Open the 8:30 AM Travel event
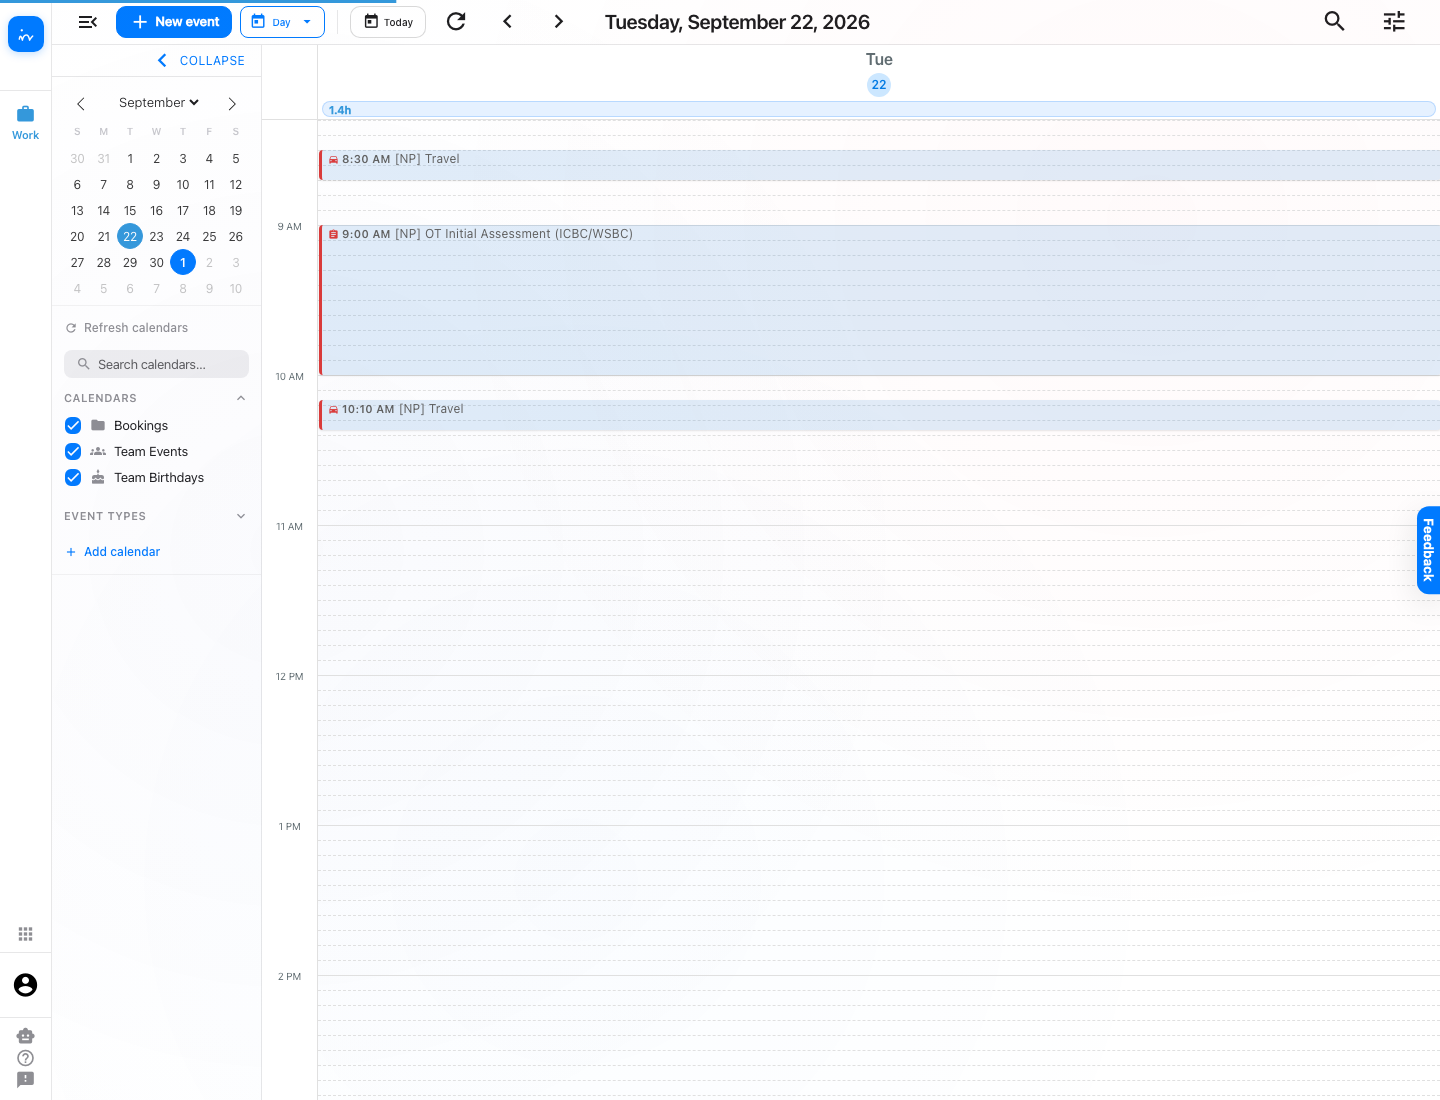The height and width of the screenshot is (1100, 1440). click(879, 165)
